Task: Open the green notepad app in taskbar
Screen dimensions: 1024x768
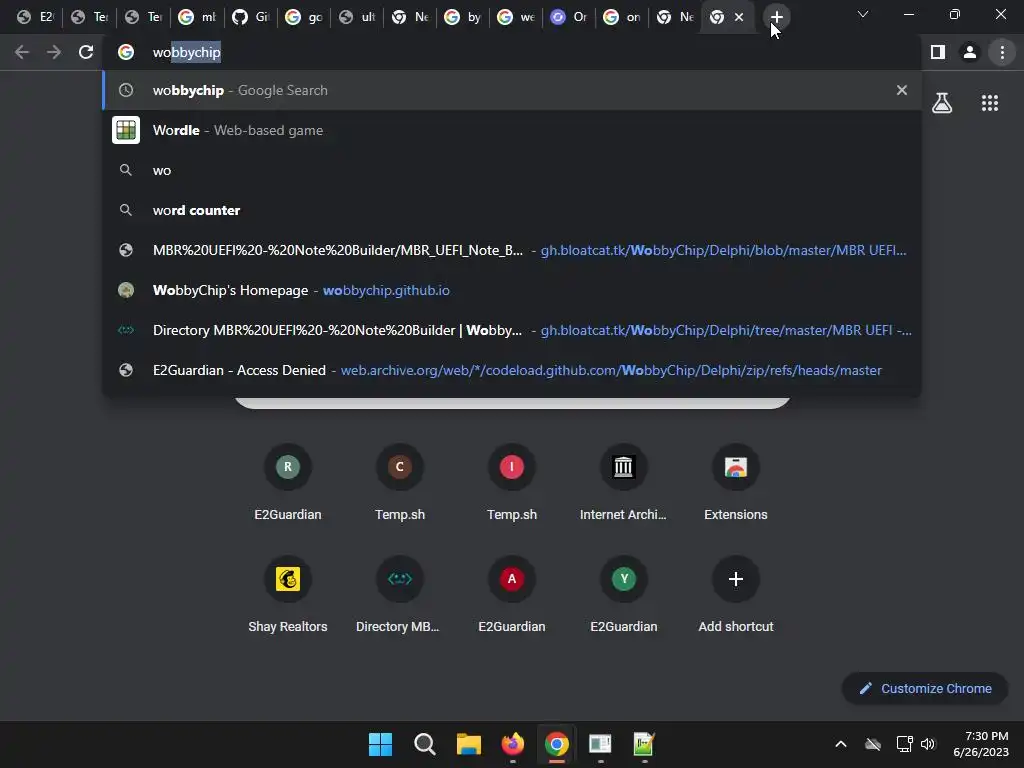Action: pyautogui.click(x=644, y=744)
